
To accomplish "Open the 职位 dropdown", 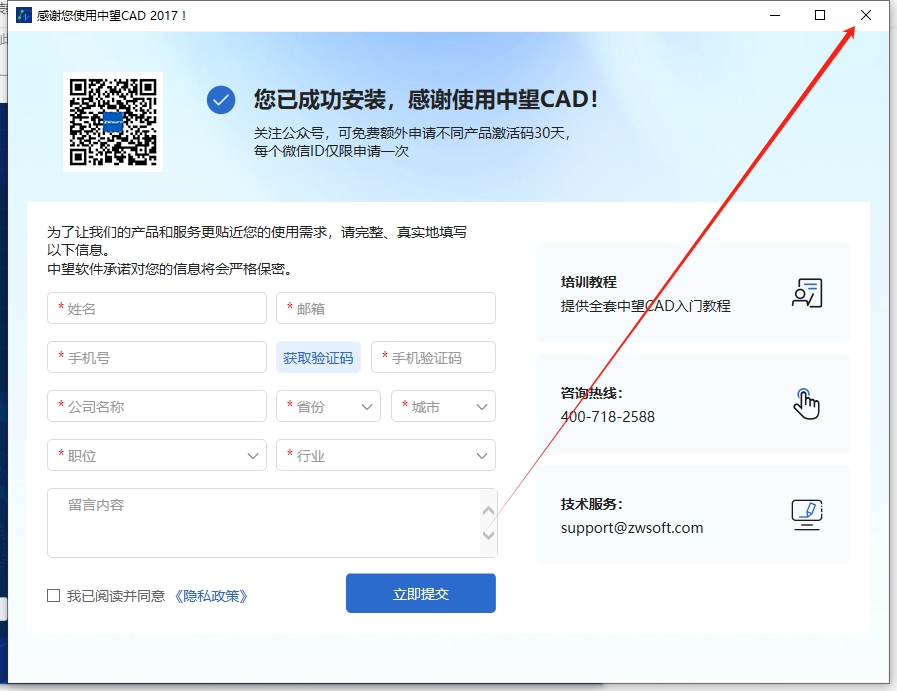I will [157, 456].
